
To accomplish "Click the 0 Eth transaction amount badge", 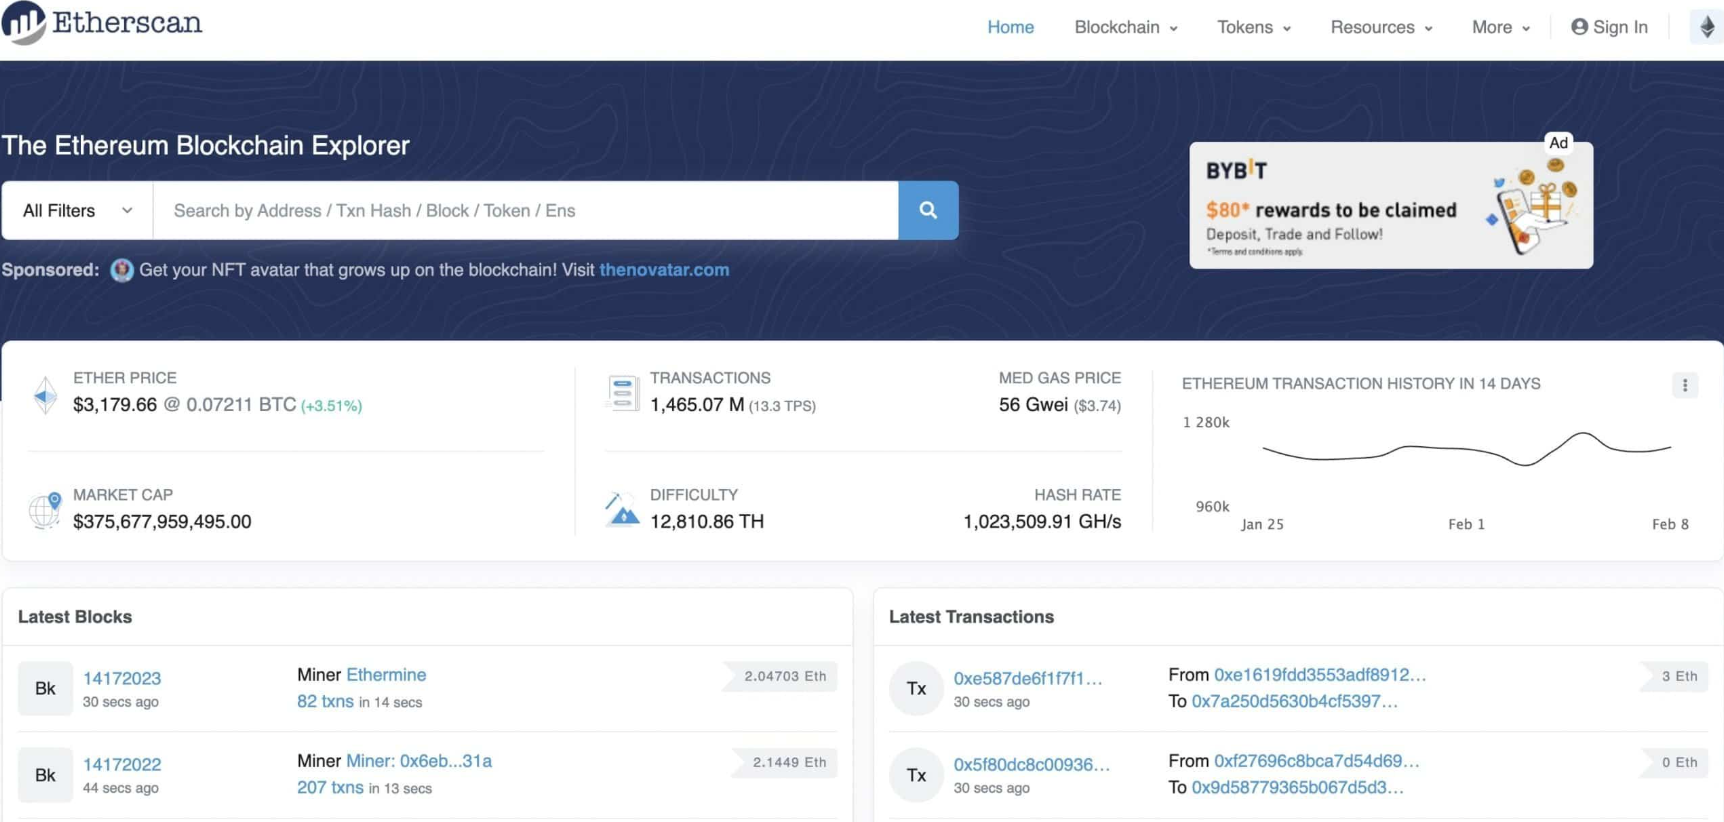I will (x=1675, y=762).
